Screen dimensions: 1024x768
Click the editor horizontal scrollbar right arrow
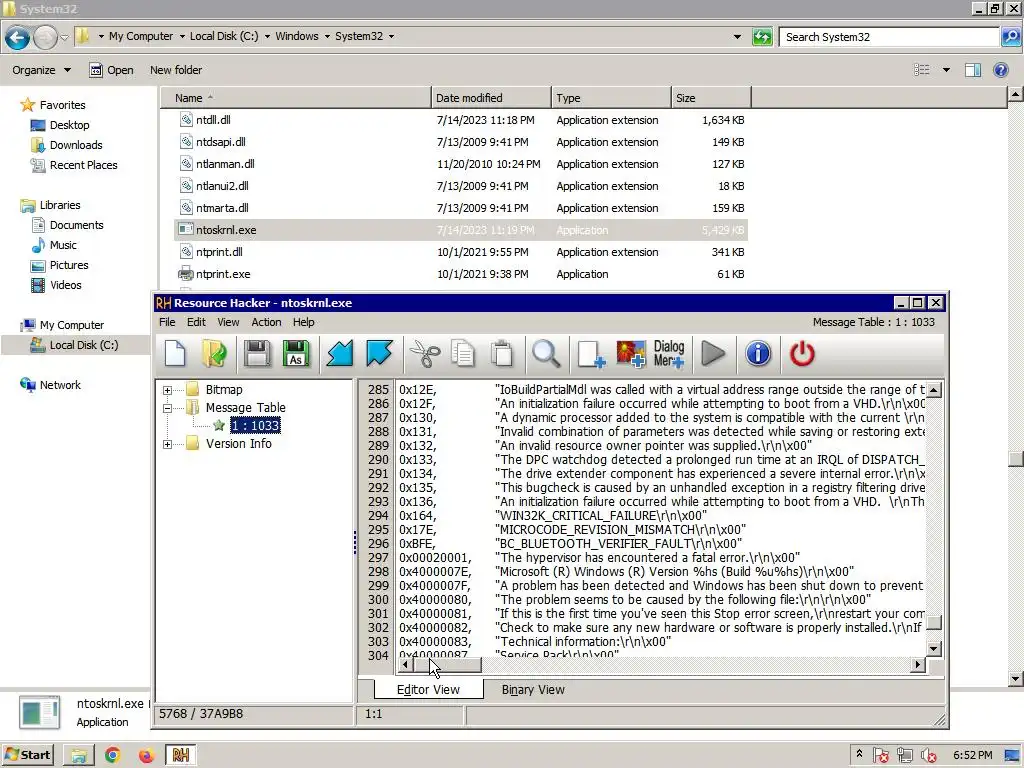[918, 665]
